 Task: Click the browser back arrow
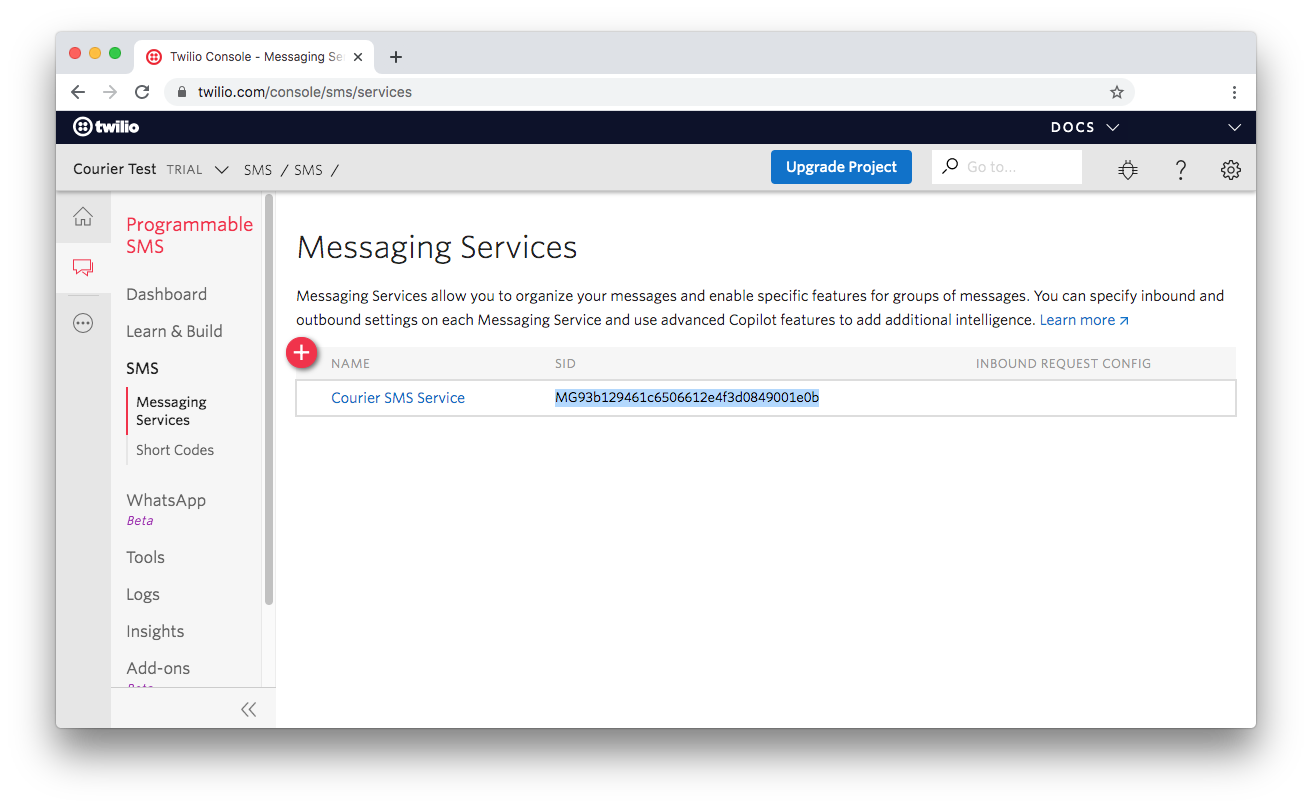pos(78,92)
